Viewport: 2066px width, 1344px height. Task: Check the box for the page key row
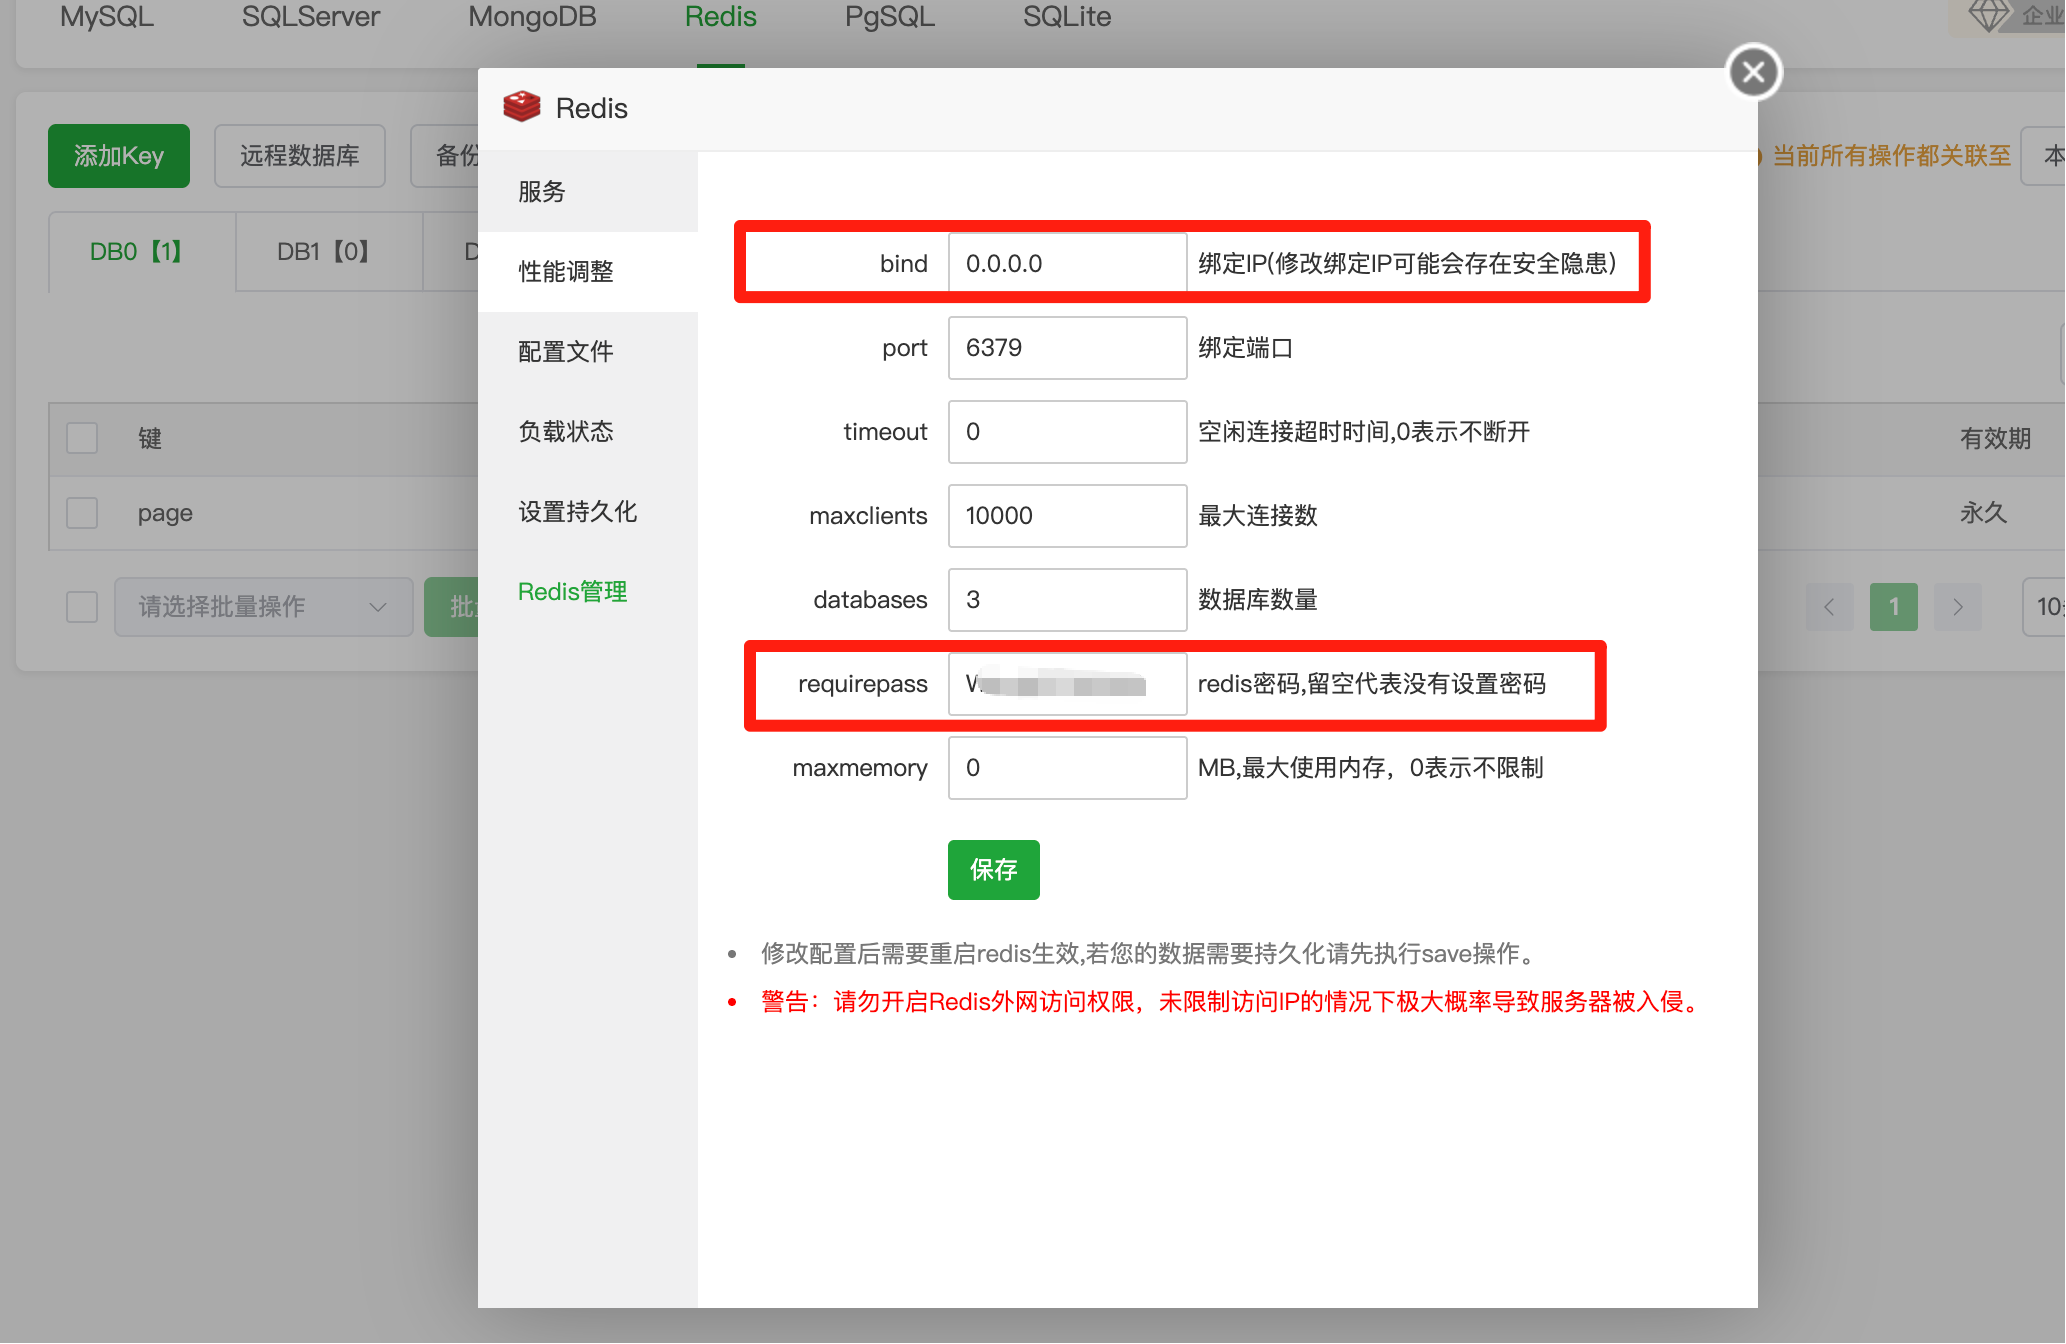(82, 513)
